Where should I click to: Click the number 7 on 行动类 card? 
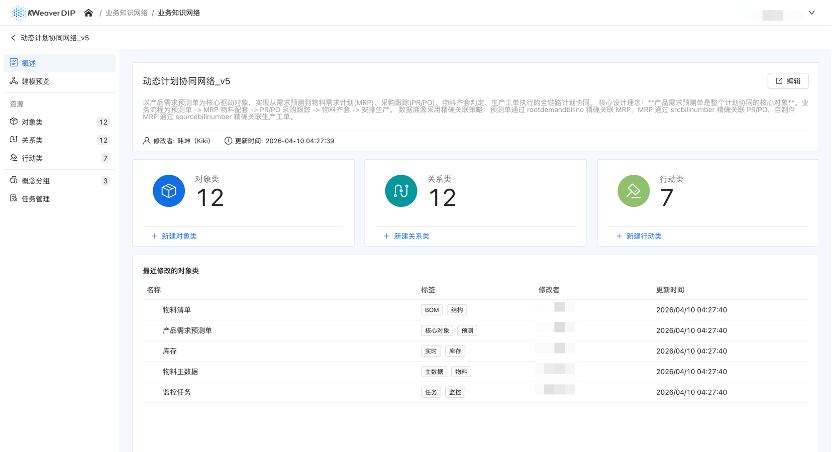click(x=666, y=198)
